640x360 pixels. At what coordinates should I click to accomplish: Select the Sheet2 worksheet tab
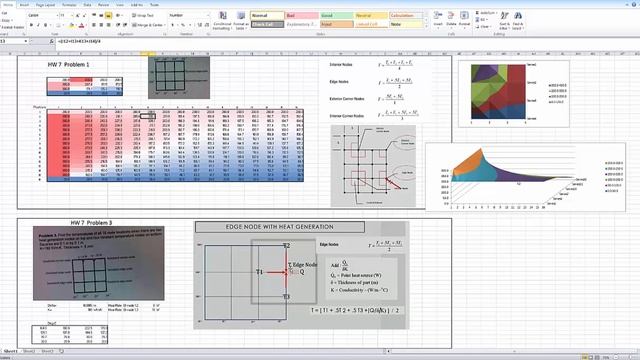tap(29, 351)
